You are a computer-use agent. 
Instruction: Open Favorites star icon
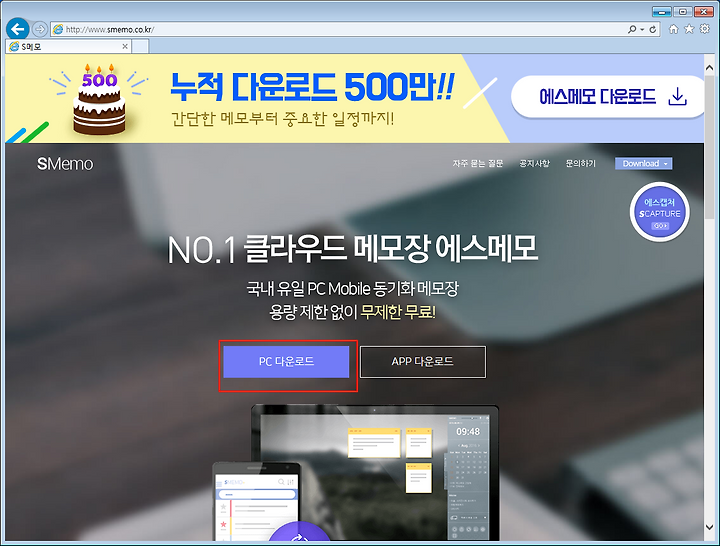[x=689, y=29]
